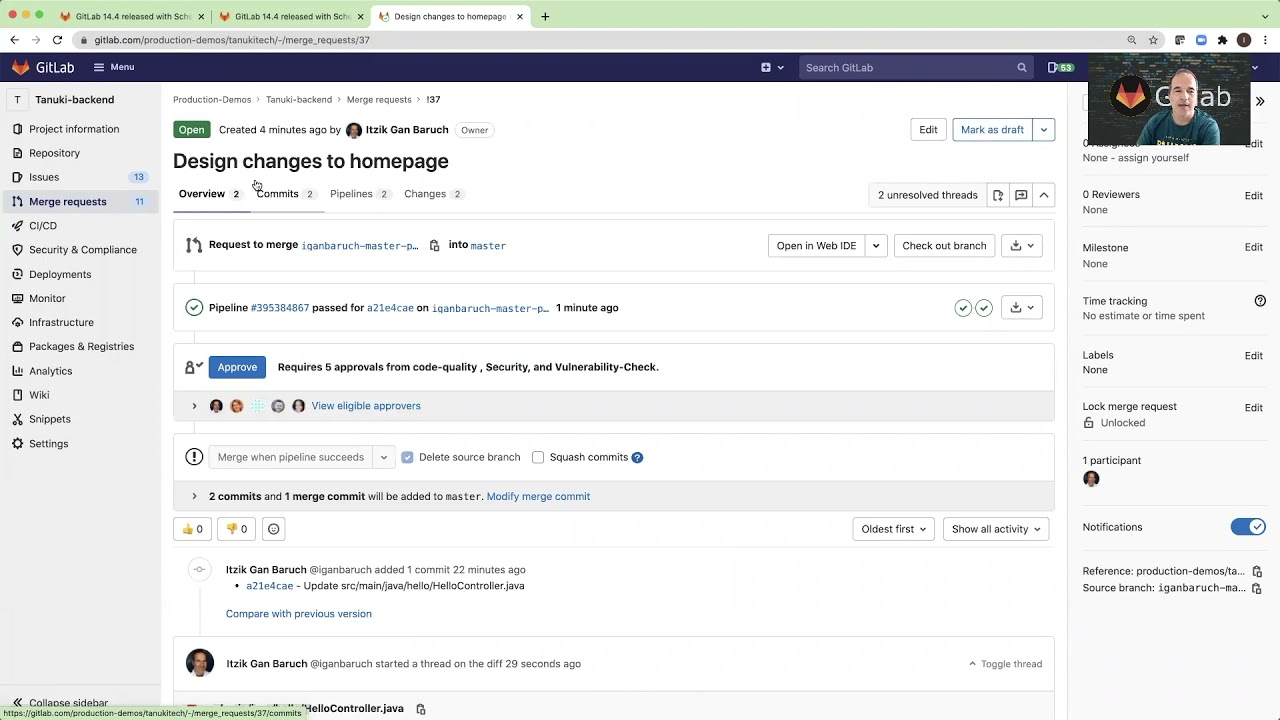Open Show all activity dropdown
Viewport: 1280px width, 720px height.
[996, 529]
